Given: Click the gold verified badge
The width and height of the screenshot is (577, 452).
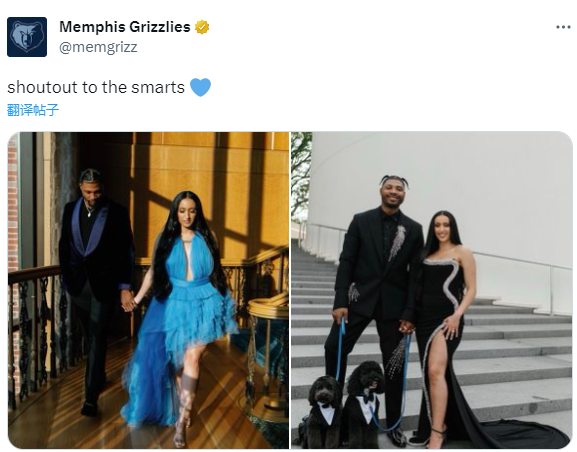Looking at the screenshot, I should point(202,27).
